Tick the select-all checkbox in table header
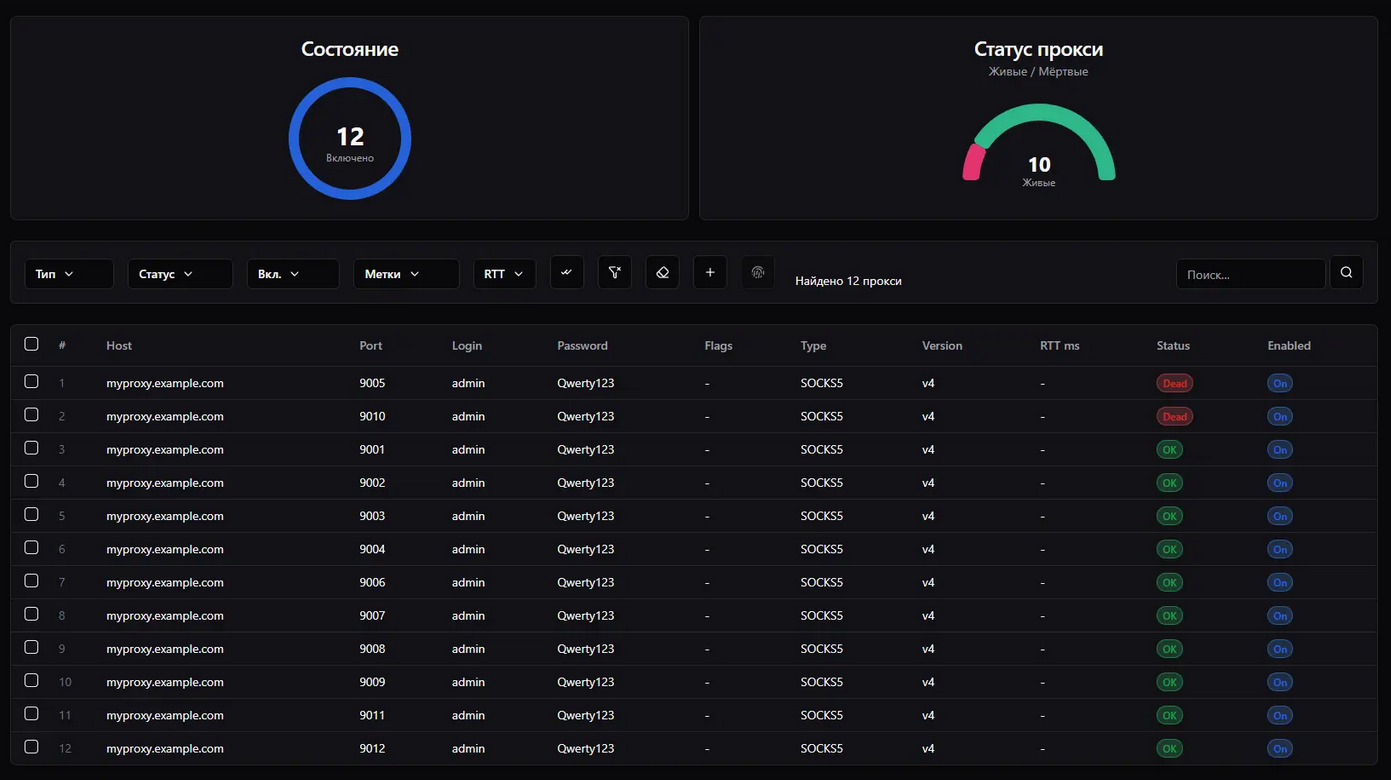Image resolution: width=1391 pixels, height=780 pixels. click(x=31, y=344)
